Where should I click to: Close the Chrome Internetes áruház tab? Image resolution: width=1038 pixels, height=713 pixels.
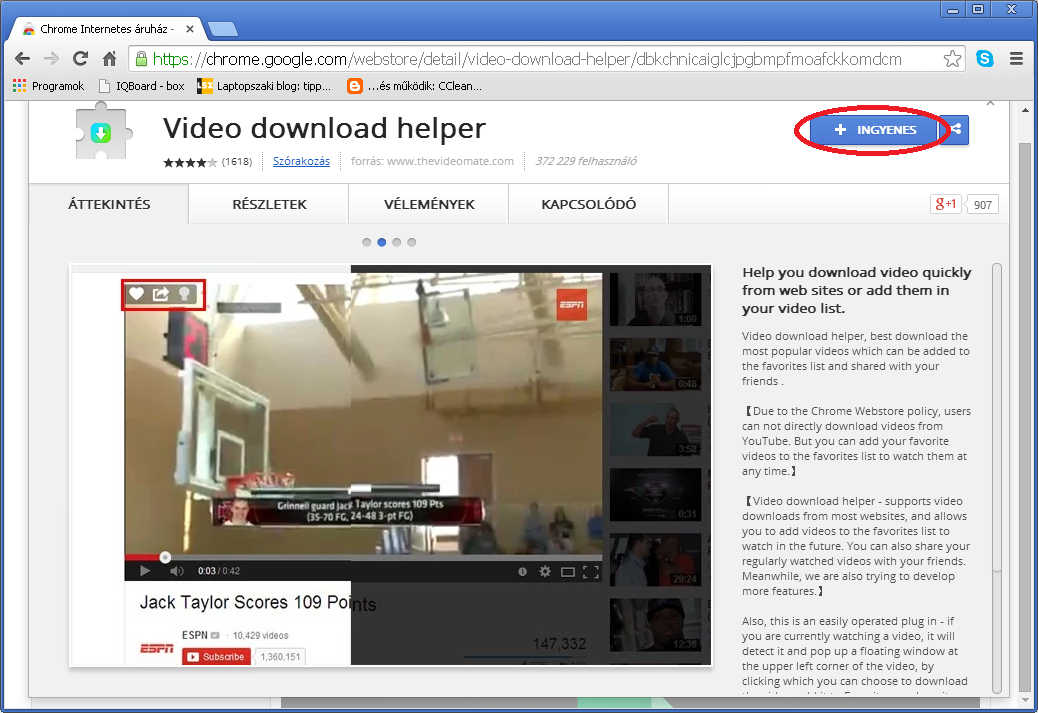click(190, 29)
